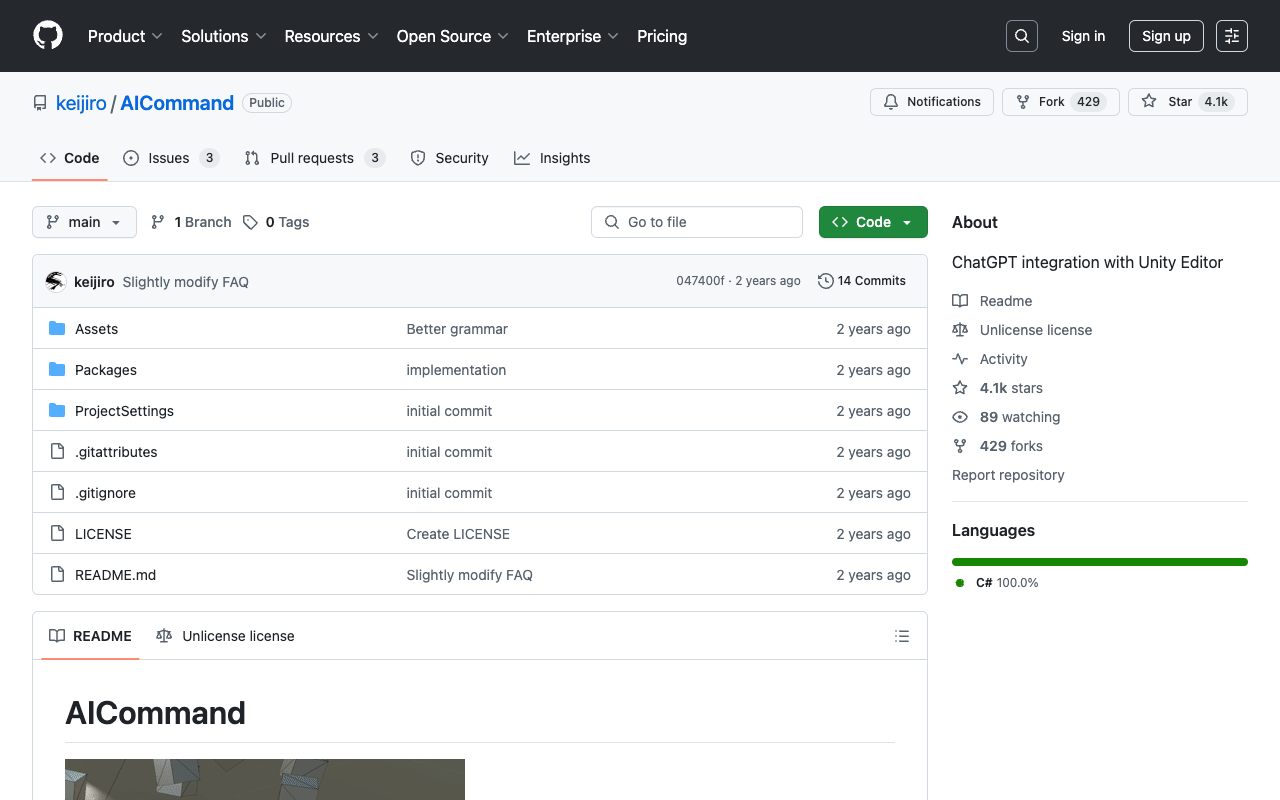
Task: Click the README.md file icon
Action: pos(57,575)
